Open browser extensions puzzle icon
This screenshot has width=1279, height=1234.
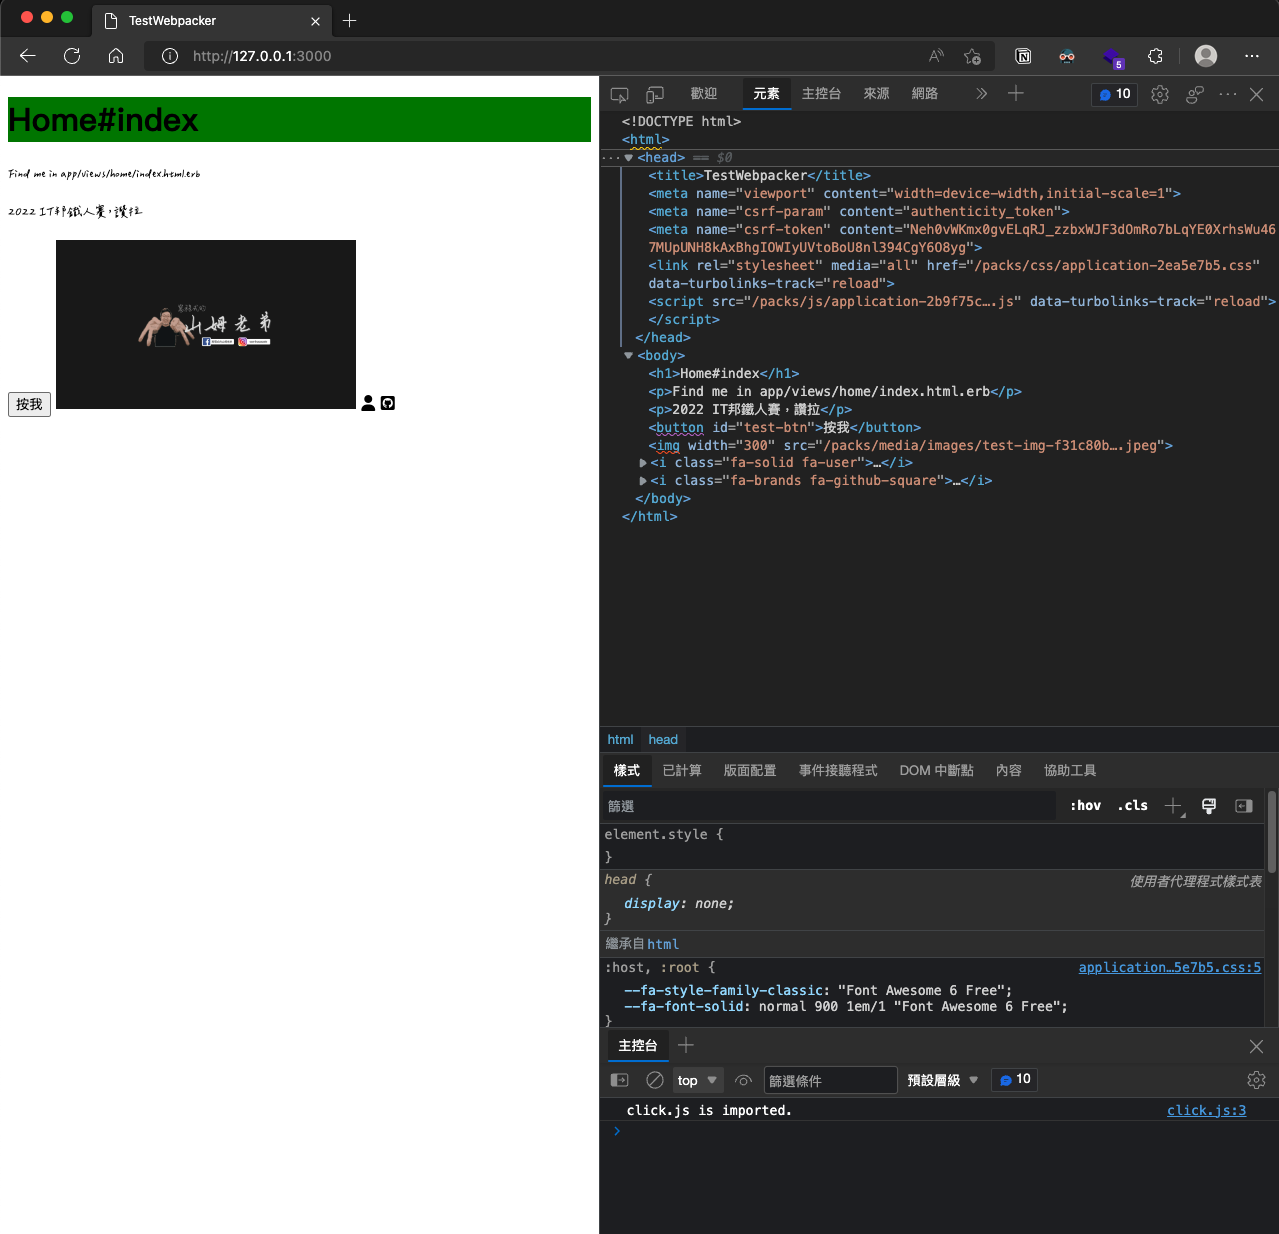coord(1155,56)
